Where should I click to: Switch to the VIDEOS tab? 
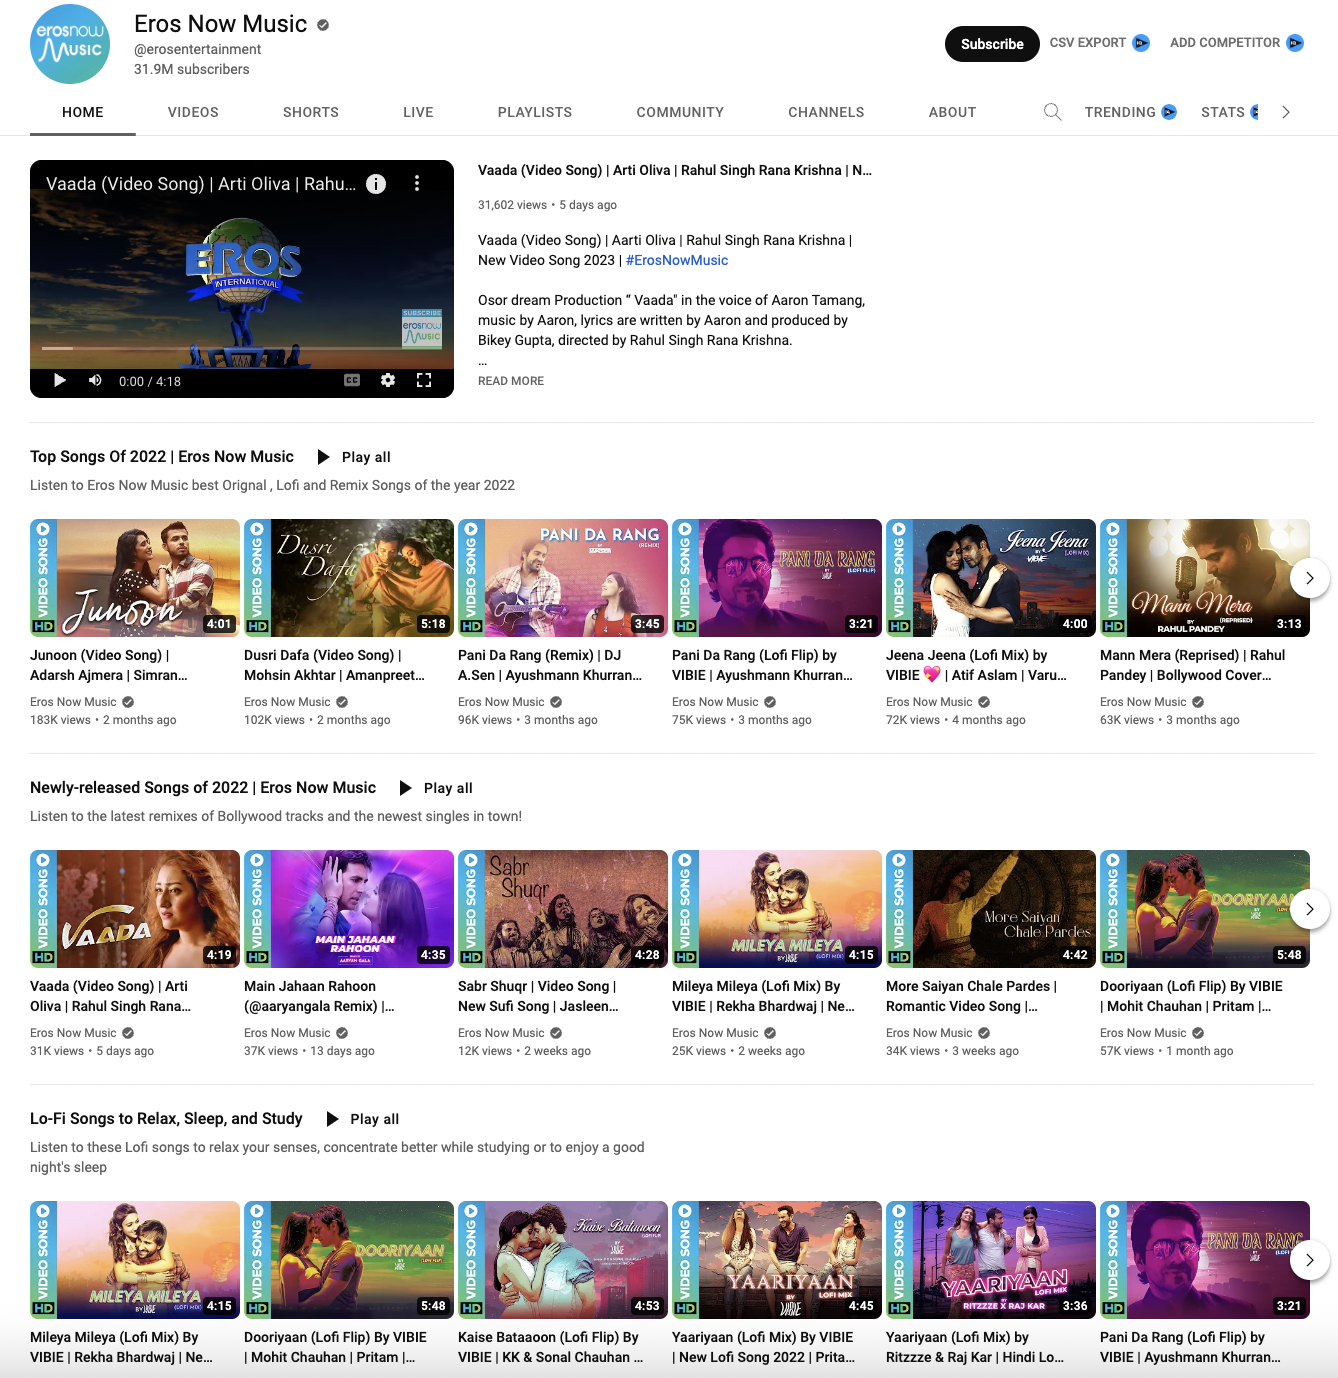tap(193, 112)
